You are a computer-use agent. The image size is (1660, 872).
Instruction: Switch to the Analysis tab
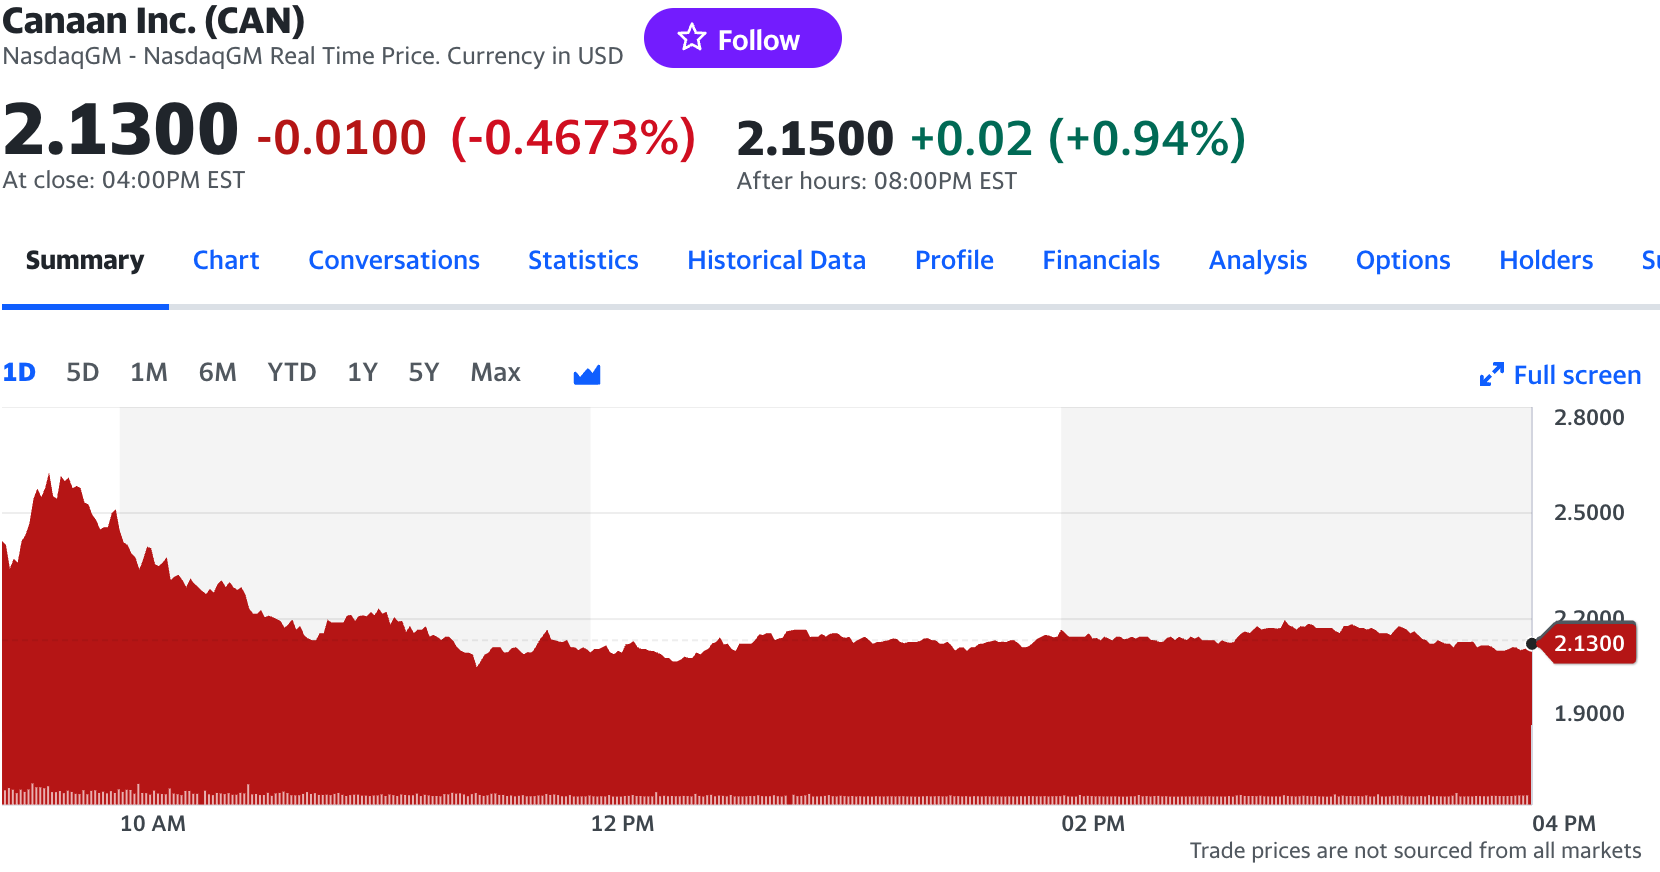[1258, 260]
